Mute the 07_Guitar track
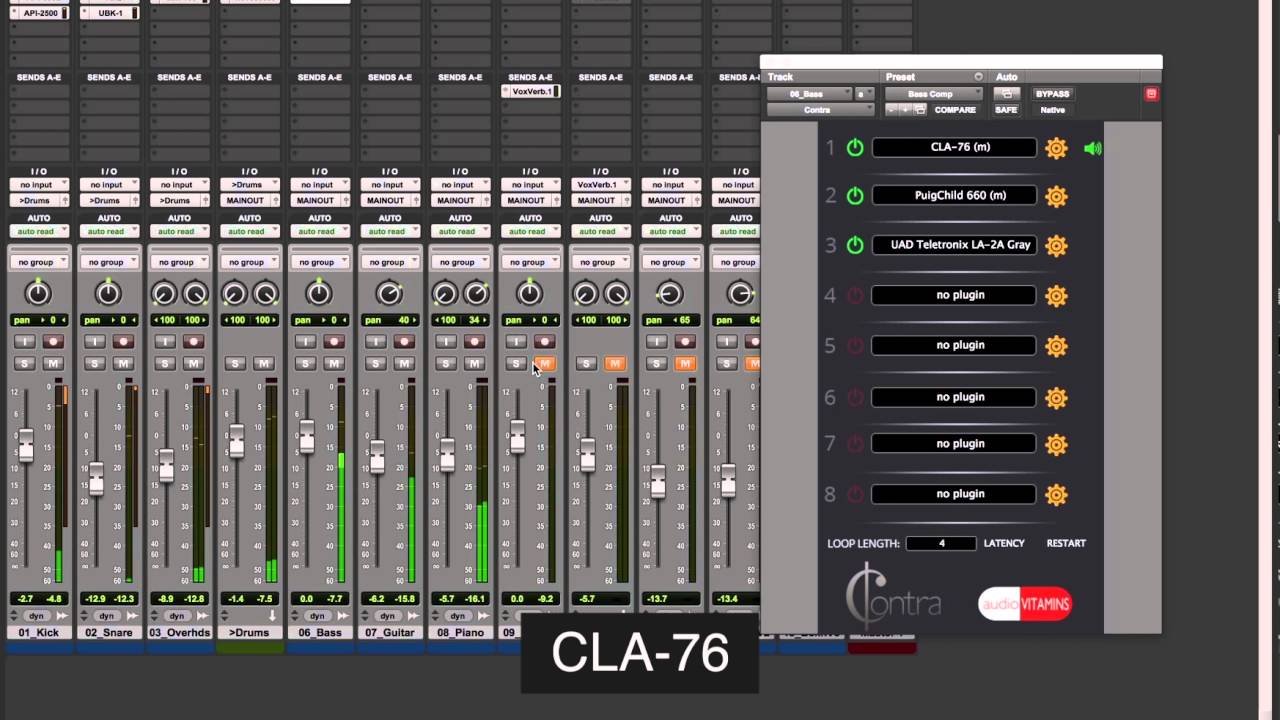This screenshot has width=1280, height=720. tap(404, 364)
